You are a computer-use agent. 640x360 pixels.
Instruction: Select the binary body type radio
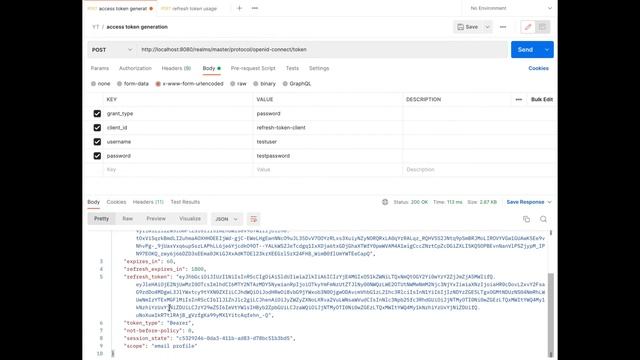click(256, 84)
